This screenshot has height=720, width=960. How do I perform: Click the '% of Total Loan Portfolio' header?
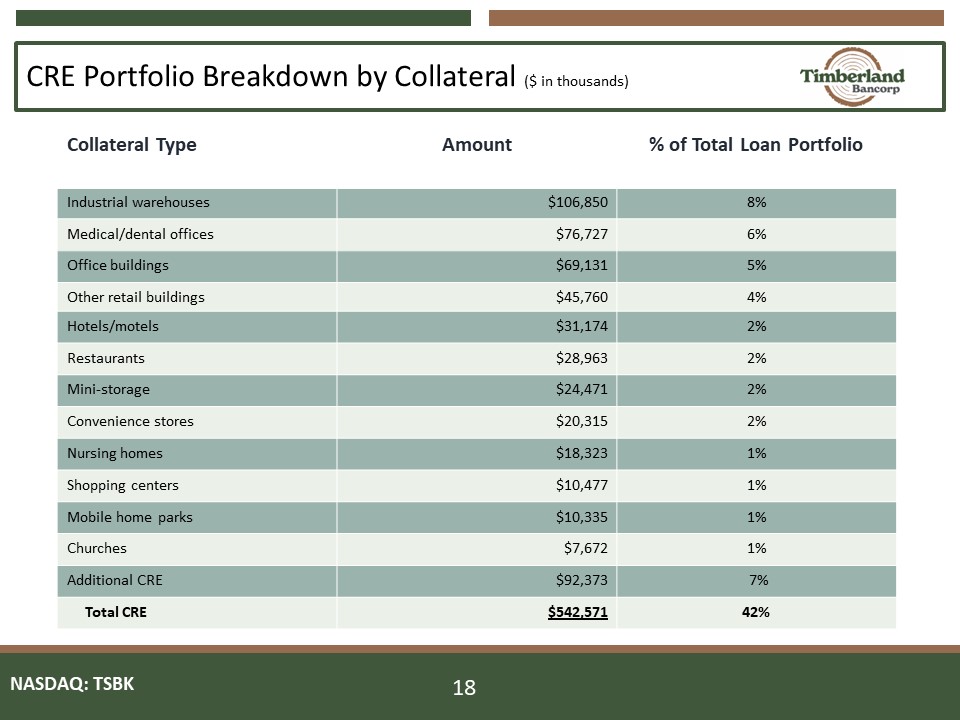click(755, 145)
